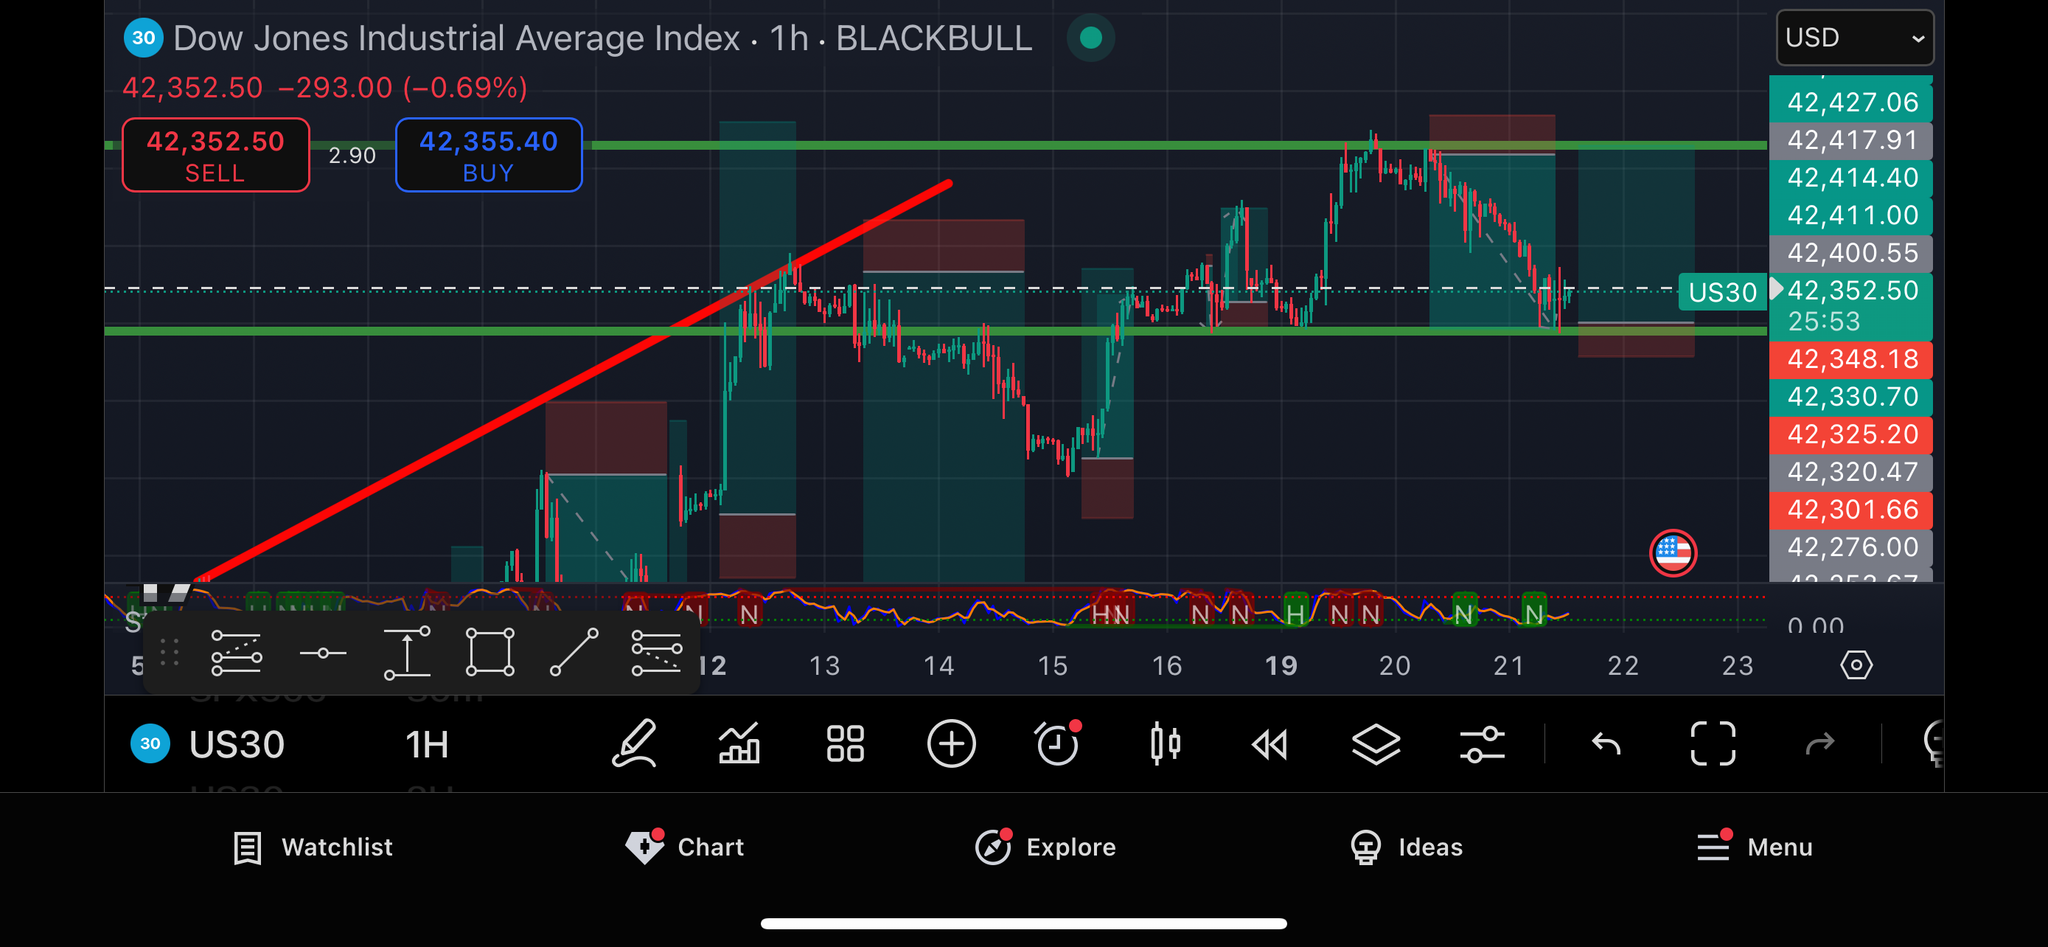The height and width of the screenshot is (947, 2048).
Task: Open chart settings sliders icon
Action: coord(1482,745)
